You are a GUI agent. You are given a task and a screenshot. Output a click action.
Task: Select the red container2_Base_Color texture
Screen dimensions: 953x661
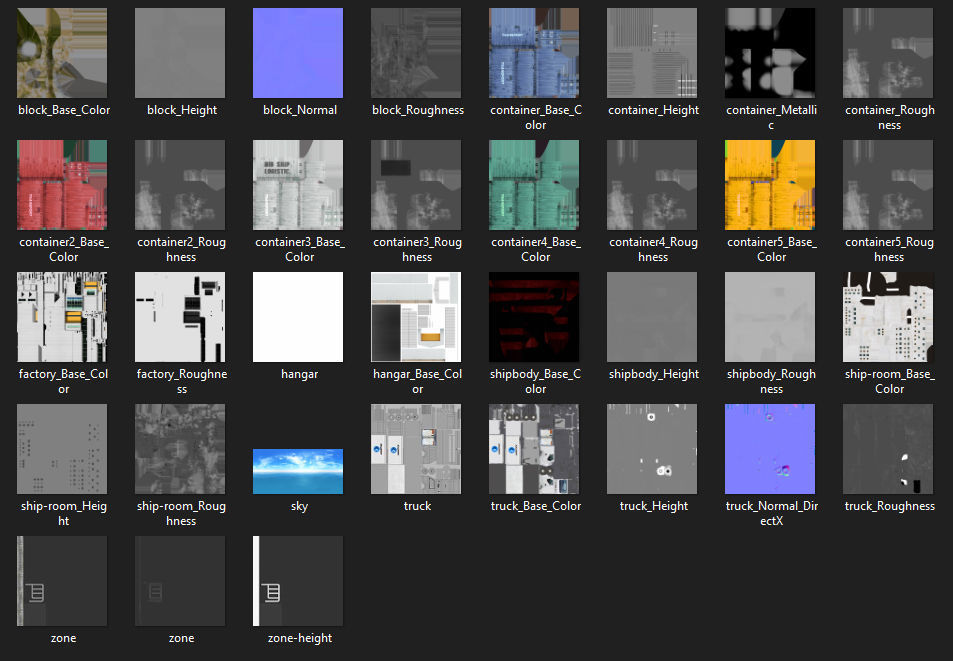[62, 185]
